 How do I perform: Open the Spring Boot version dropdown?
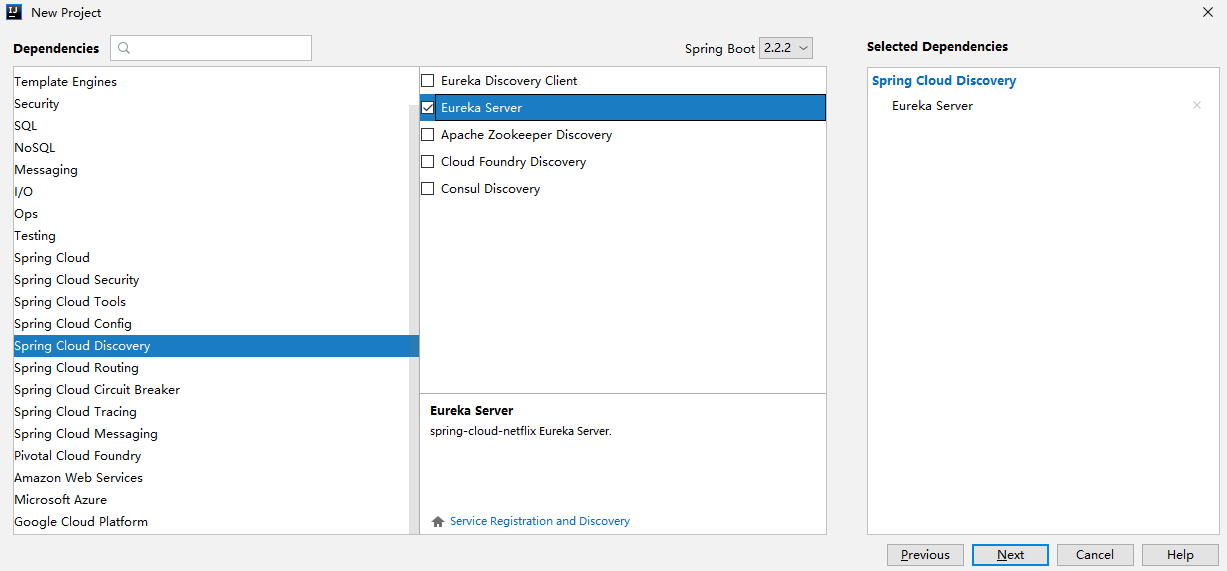pos(786,48)
